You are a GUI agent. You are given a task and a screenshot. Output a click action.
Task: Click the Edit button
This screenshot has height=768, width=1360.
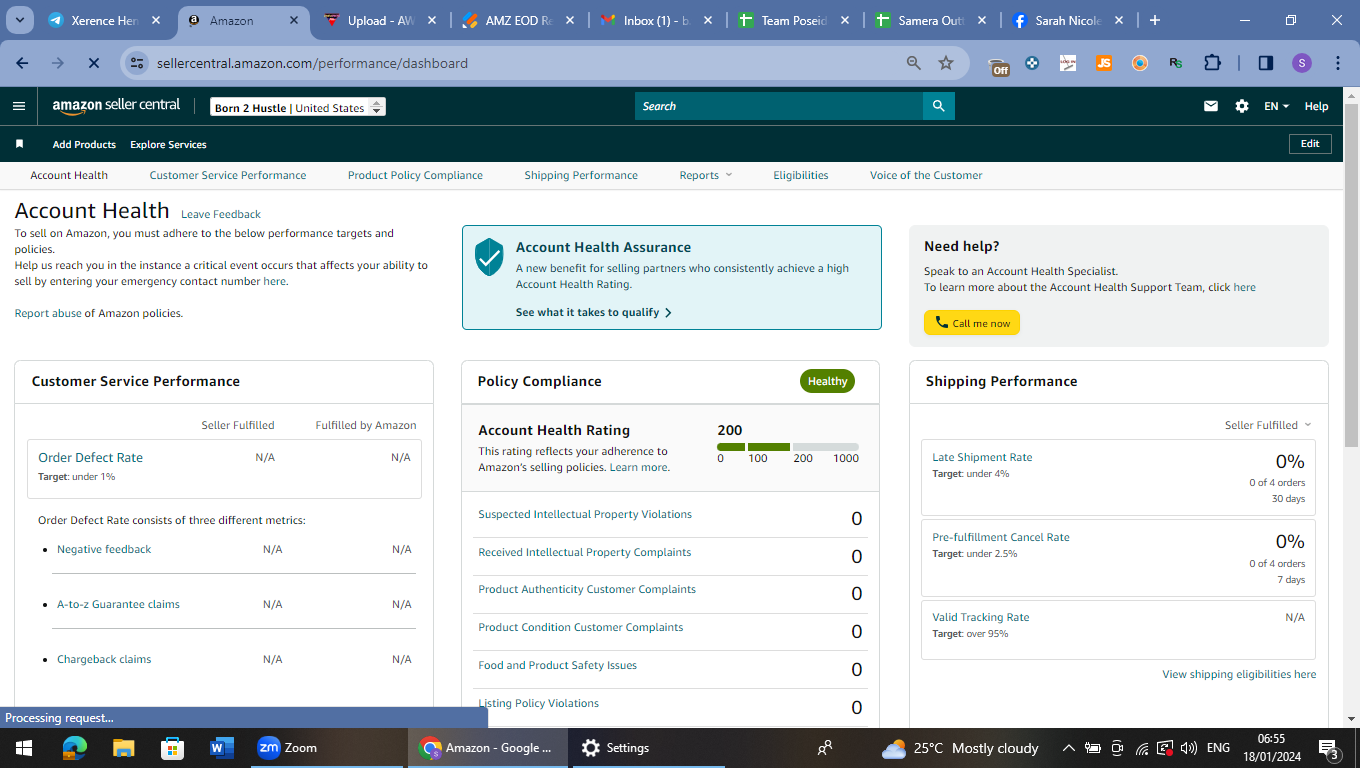(x=1310, y=144)
